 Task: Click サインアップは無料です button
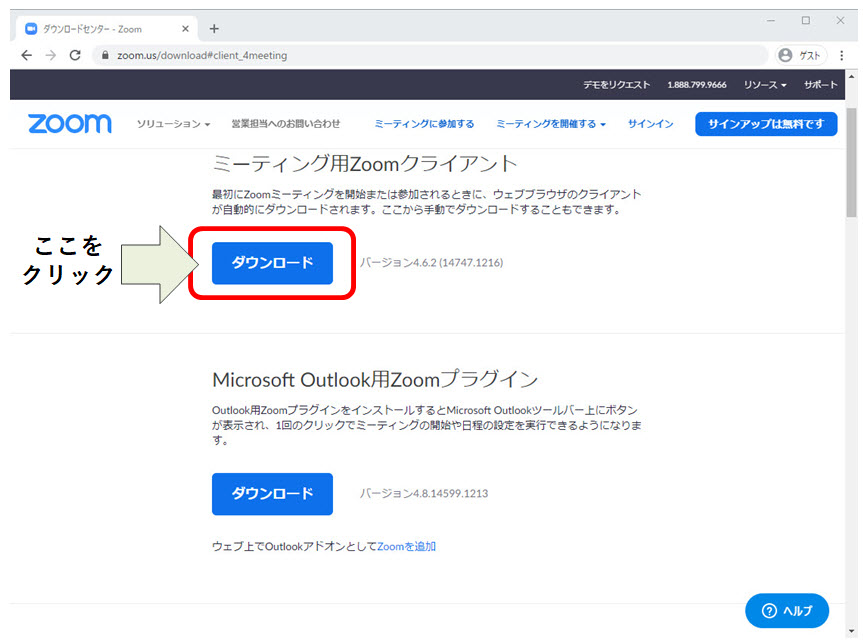pyautogui.click(x=766, y=124)
